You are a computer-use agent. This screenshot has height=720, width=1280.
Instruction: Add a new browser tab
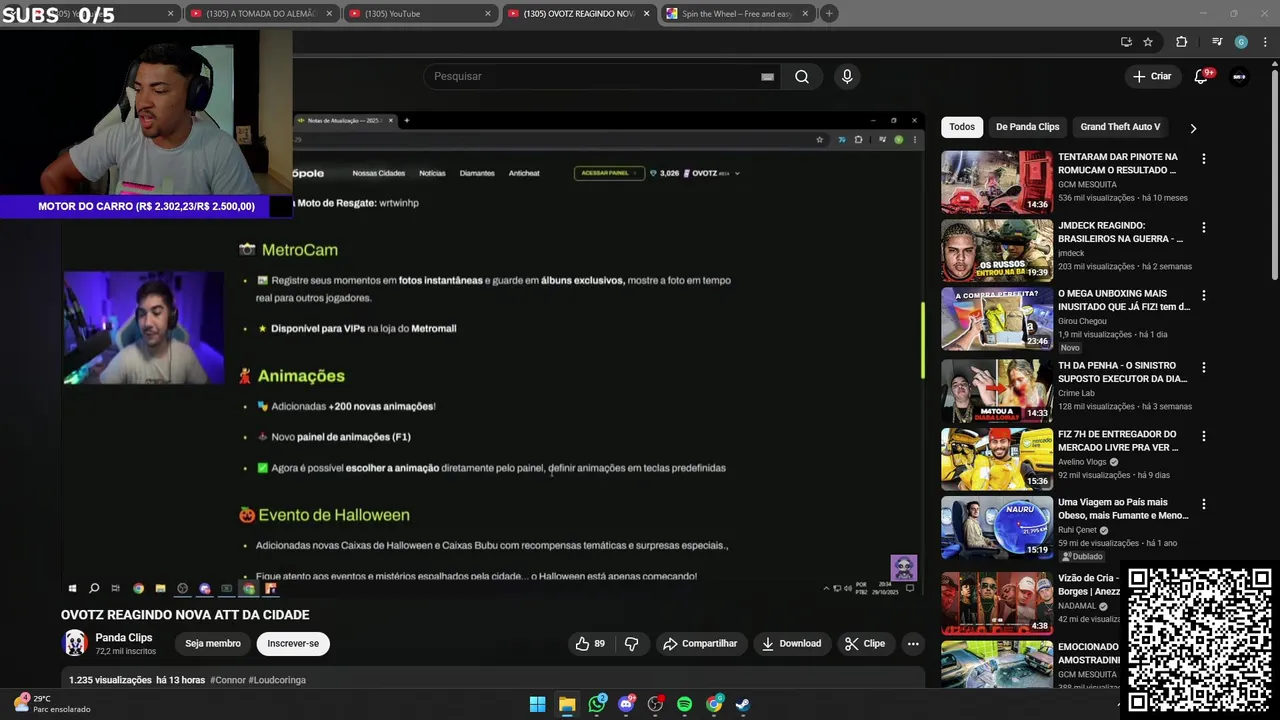coord(829,14)
